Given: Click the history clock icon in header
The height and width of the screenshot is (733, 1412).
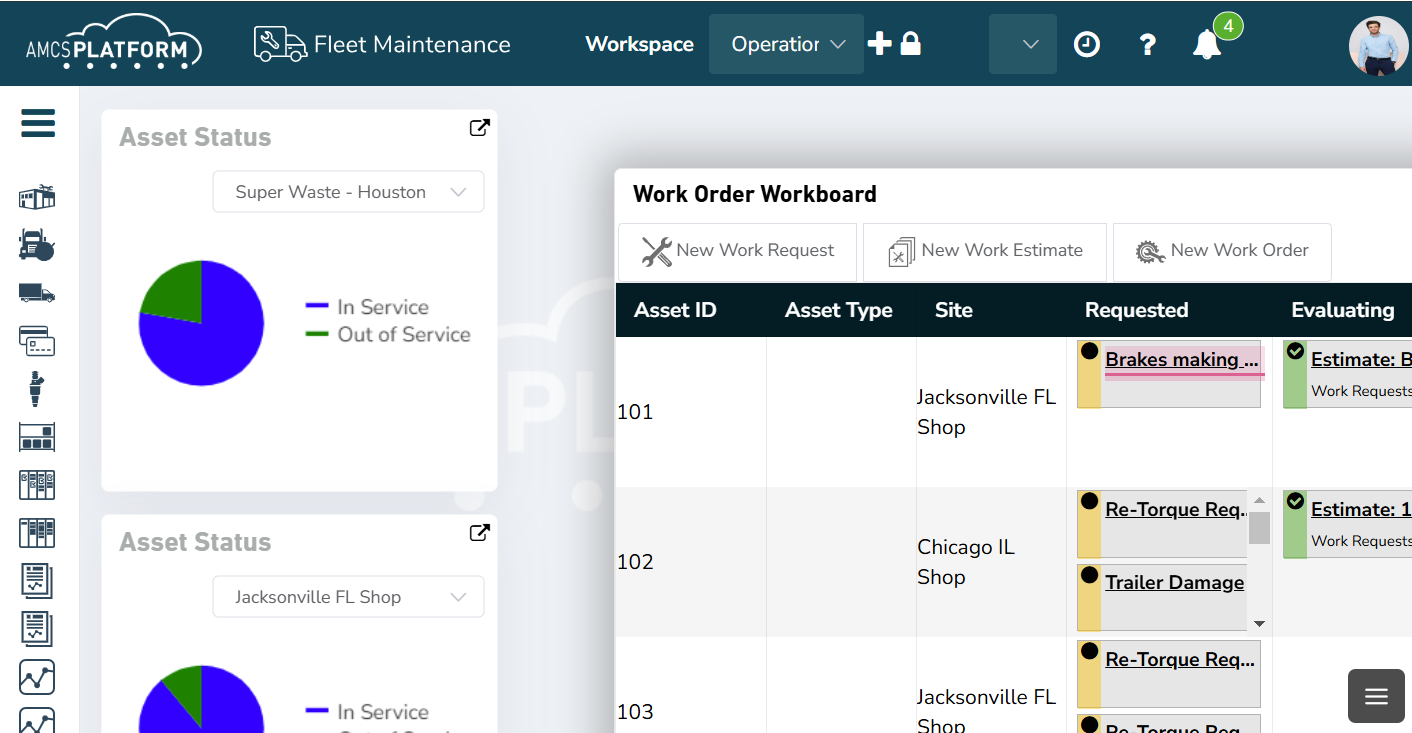Looking at the screenshot, I should (1086, 44).
